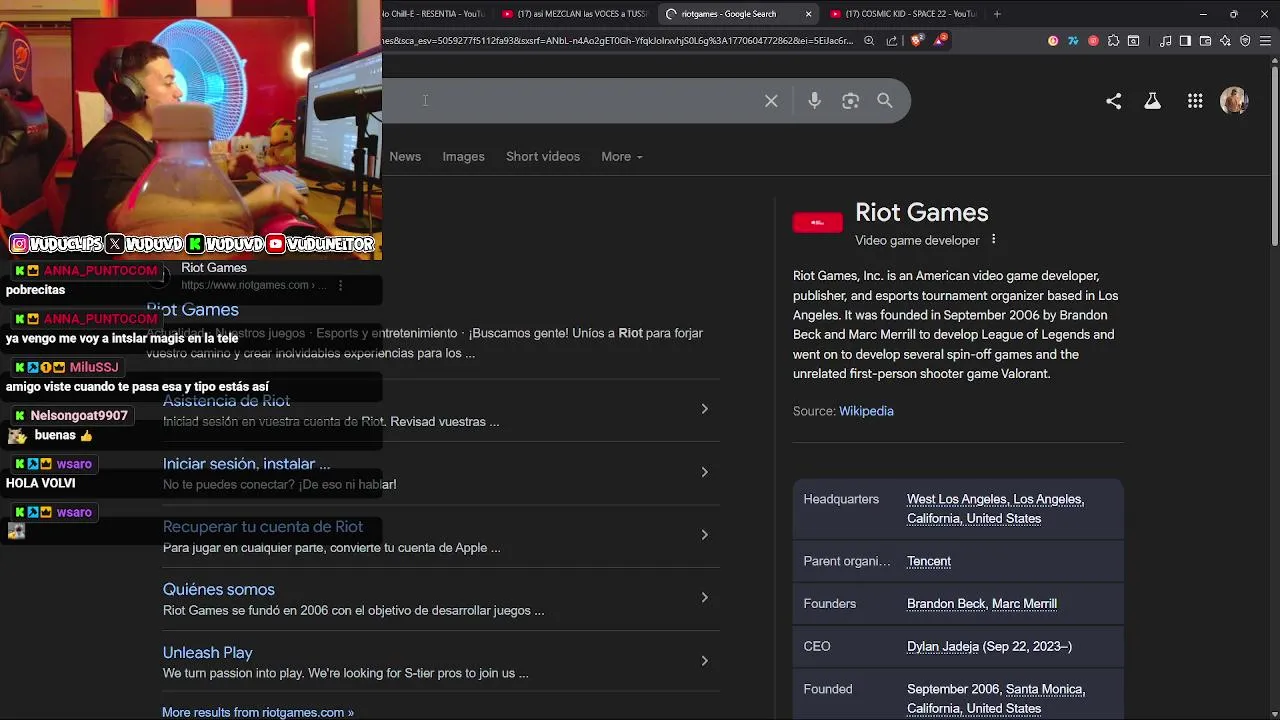Open the Google account profile avatar

click(1234, 101)
